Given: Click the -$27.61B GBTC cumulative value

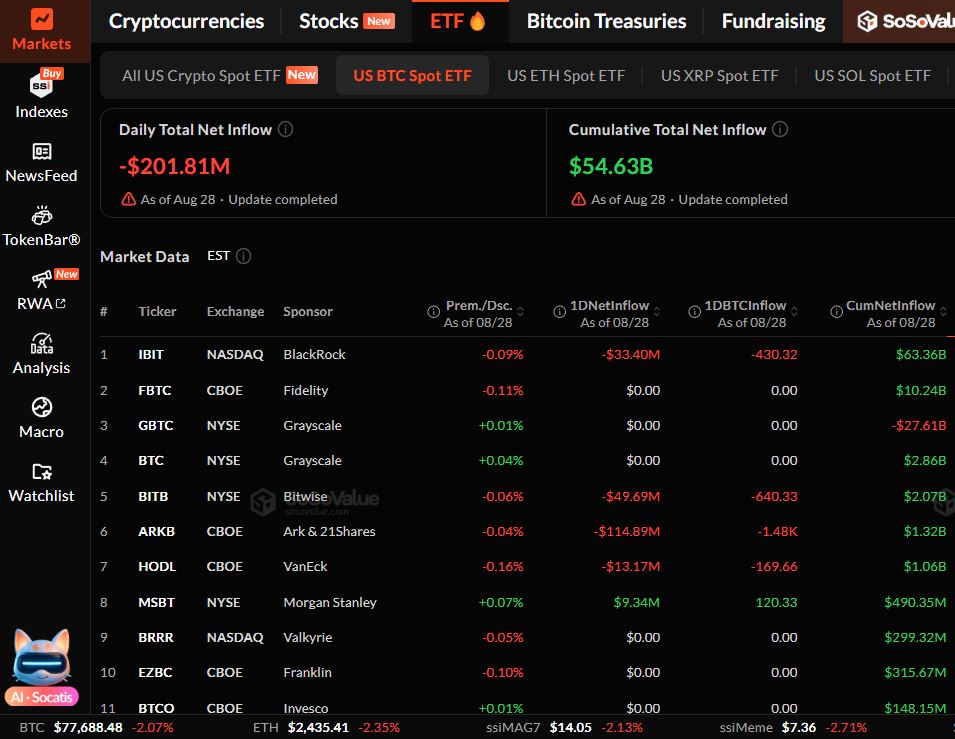Looking at the screenshot, I should tap(919, 425).
